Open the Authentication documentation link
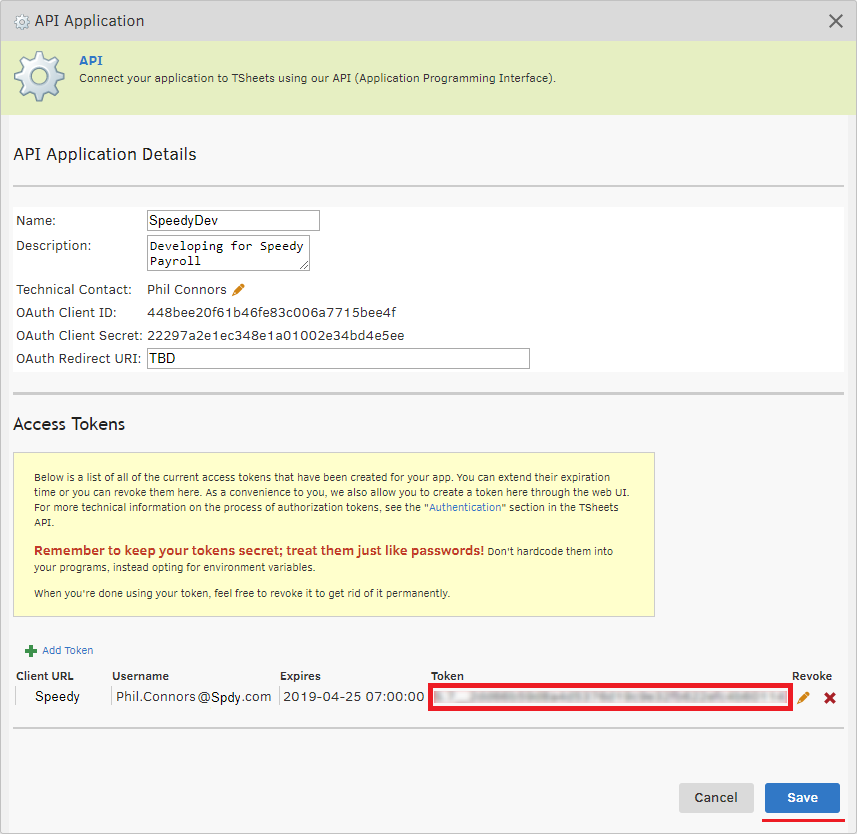The image size is (857, 834). [x=466, y=508]
